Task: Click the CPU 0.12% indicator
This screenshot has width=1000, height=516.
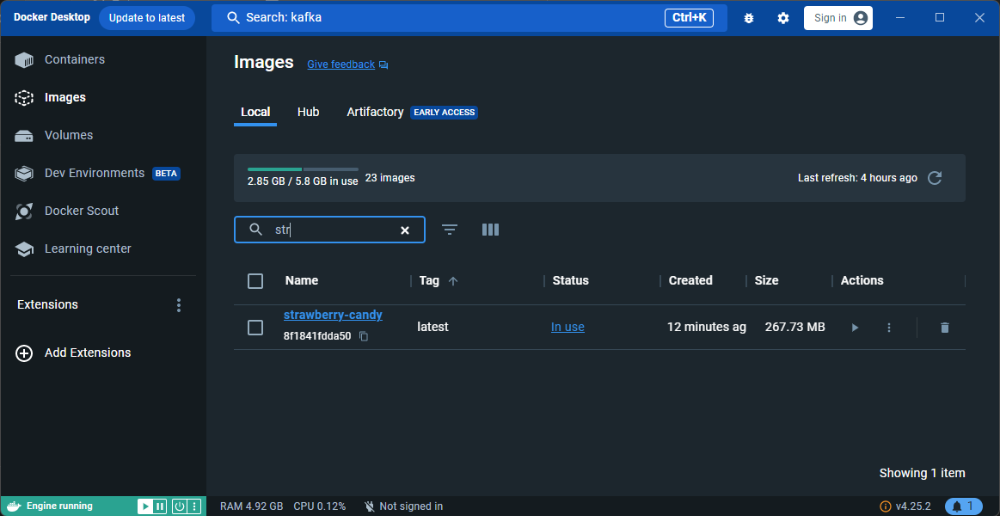Action: [320, 506]
